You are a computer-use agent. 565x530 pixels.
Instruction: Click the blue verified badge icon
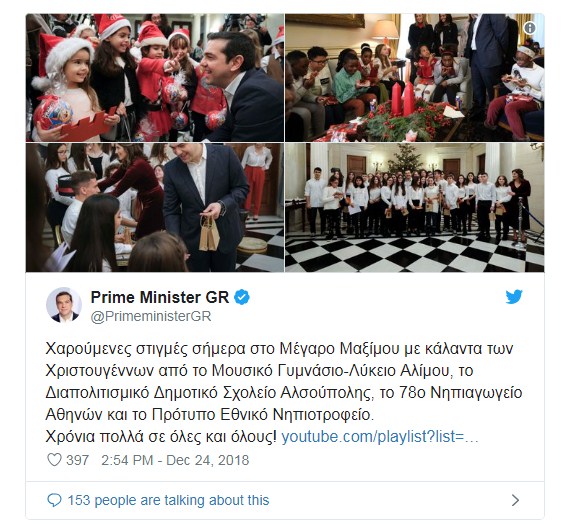[242, 298]
